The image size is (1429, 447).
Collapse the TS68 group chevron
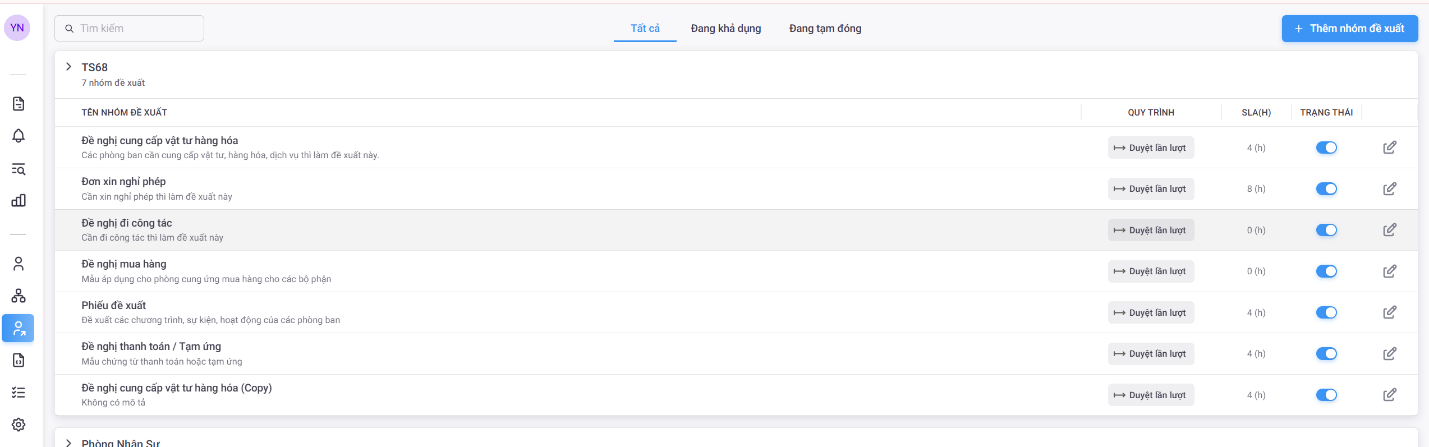(68, 67)
